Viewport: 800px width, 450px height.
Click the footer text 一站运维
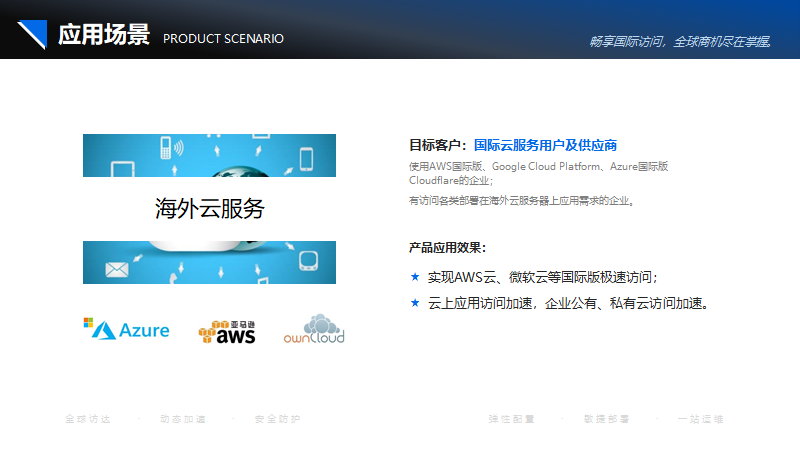pos(701,419)
